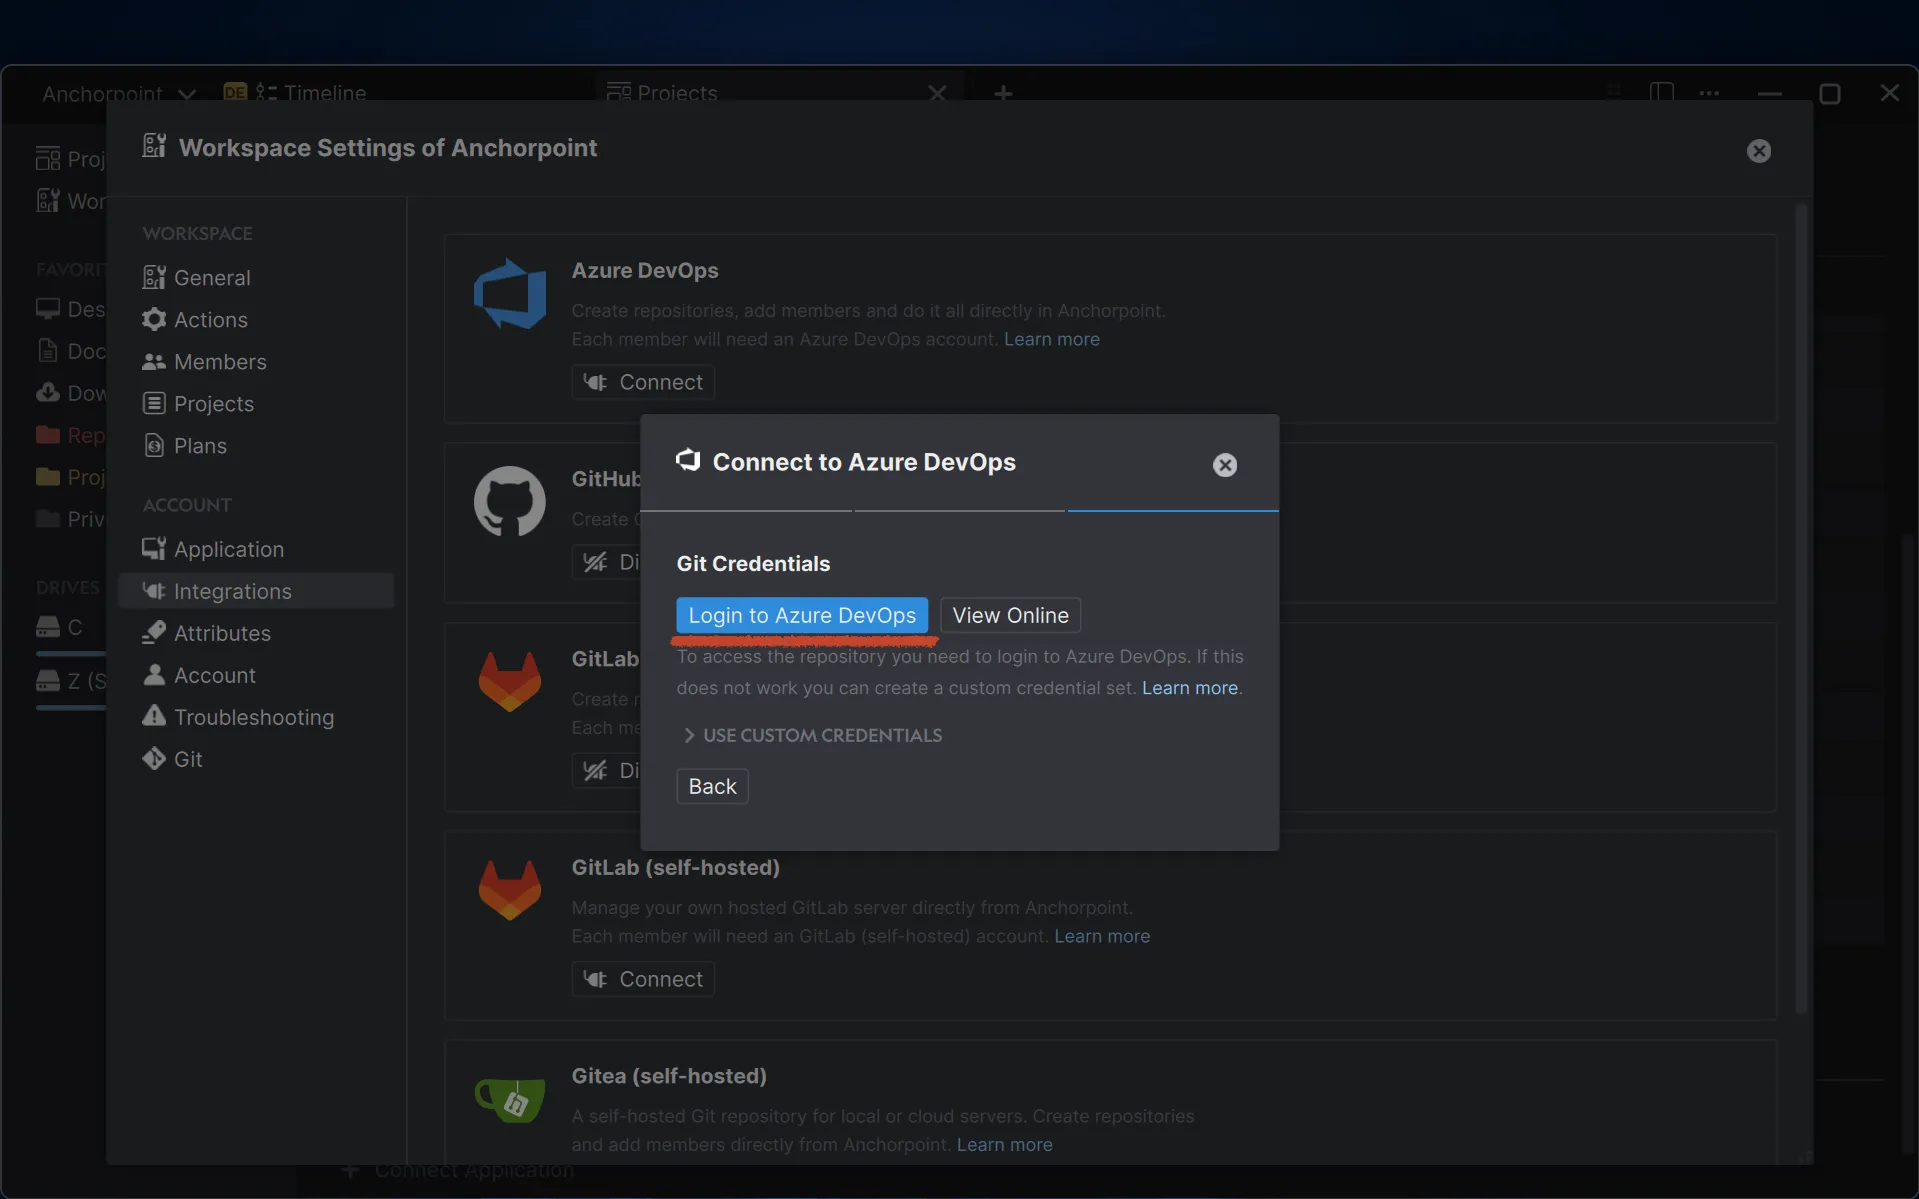Click the General settings icon
The image size is (1919, 1199).
tap(154, 277)
